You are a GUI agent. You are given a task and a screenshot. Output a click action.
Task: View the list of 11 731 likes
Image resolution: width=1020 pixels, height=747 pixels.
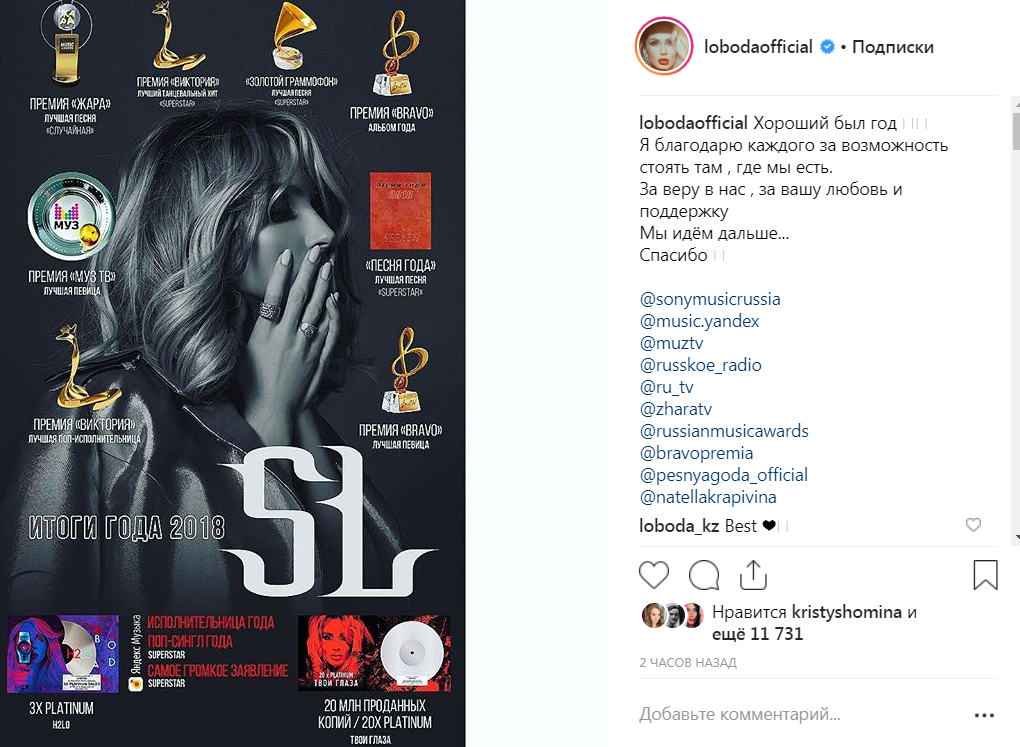(x=758, y=633)
